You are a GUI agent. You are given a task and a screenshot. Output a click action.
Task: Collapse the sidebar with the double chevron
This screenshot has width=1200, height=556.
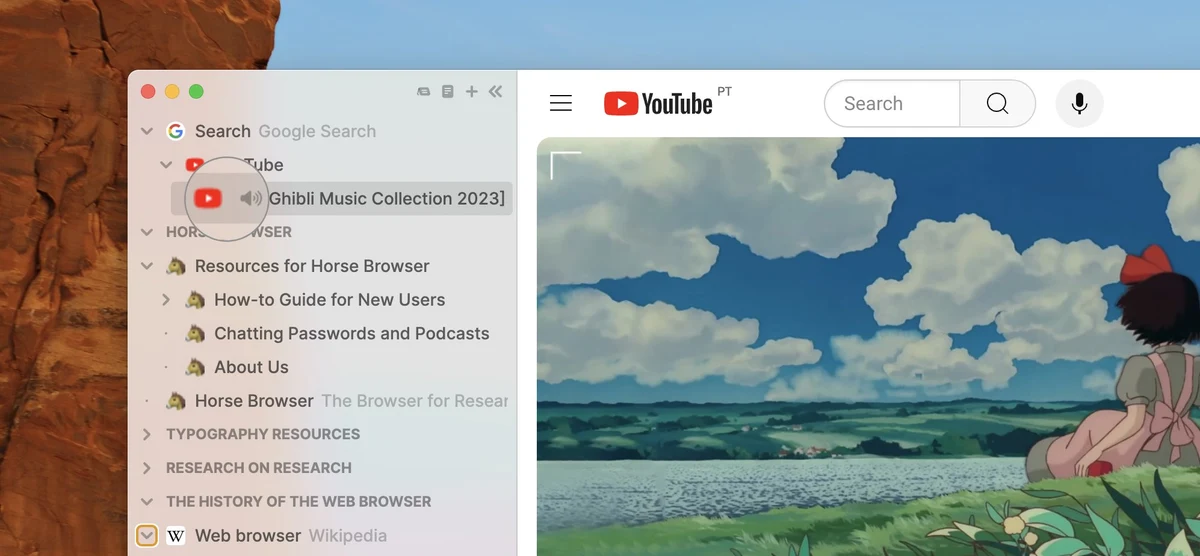[x=495, y=92]
